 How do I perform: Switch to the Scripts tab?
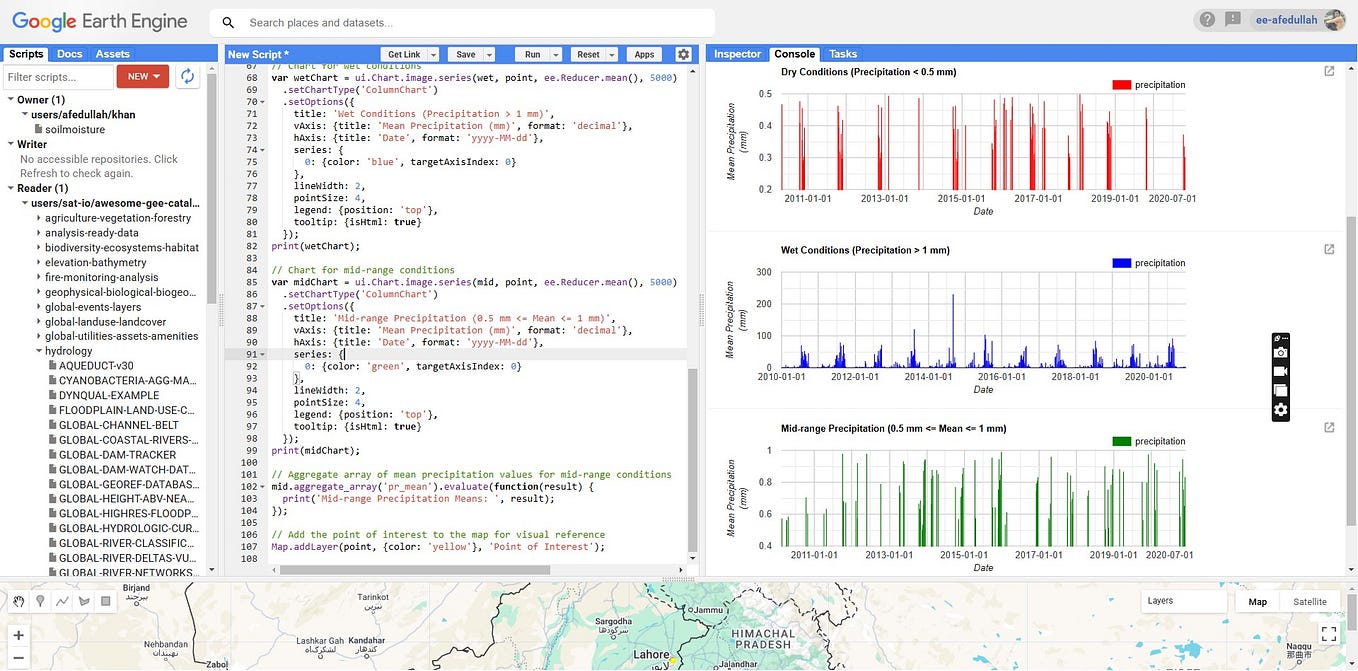(26, 54)
